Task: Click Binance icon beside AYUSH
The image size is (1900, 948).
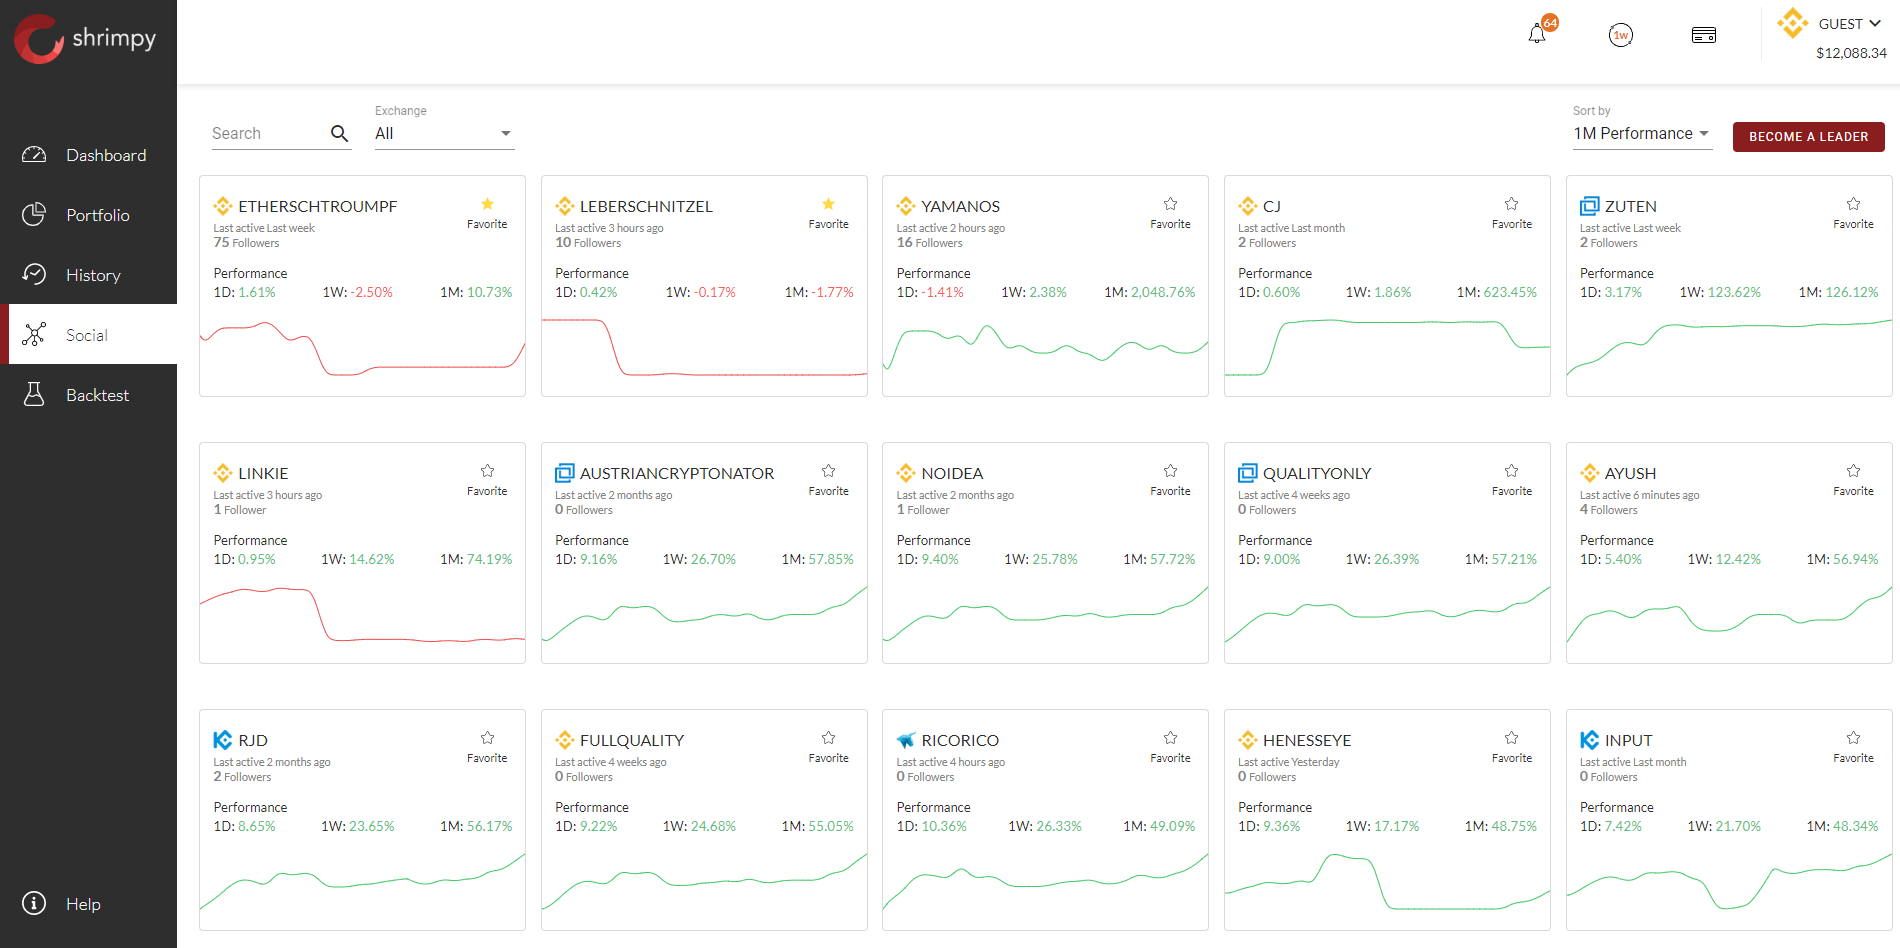Action: pos(1589,473)
